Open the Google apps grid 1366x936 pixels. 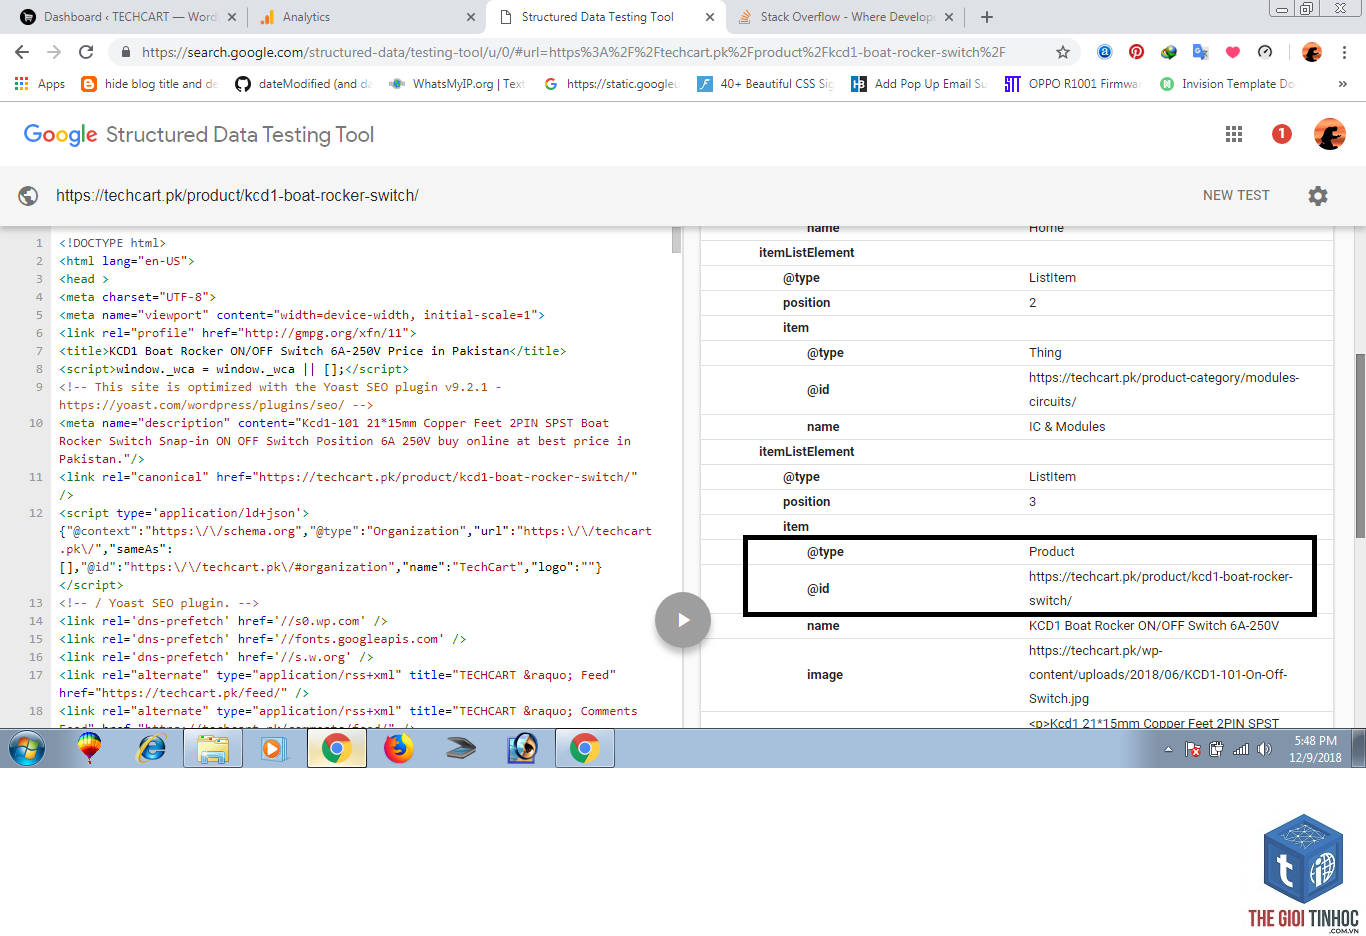click(1234, 134)
